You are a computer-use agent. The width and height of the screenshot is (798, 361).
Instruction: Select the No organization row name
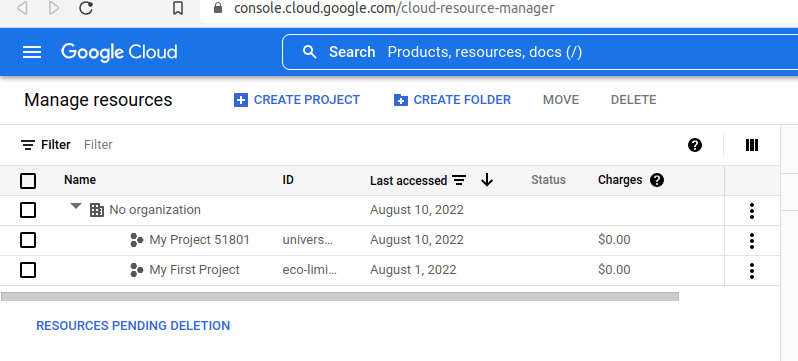[155, 210]
